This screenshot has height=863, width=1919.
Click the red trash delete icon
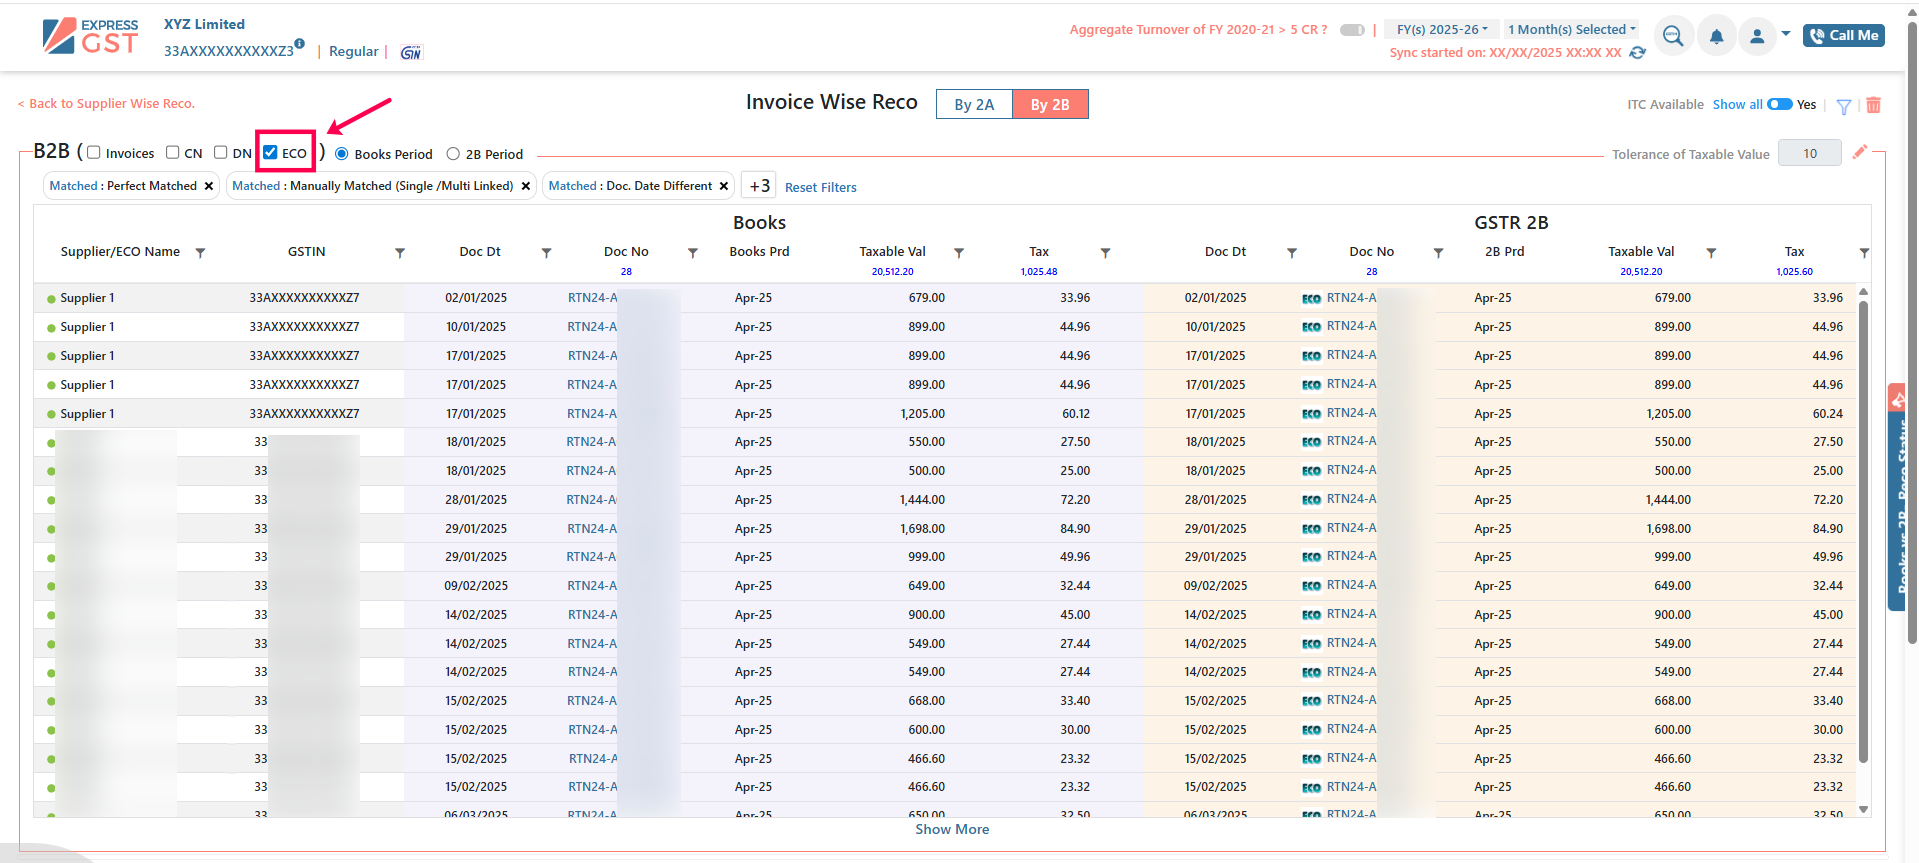click(1873, 105)
